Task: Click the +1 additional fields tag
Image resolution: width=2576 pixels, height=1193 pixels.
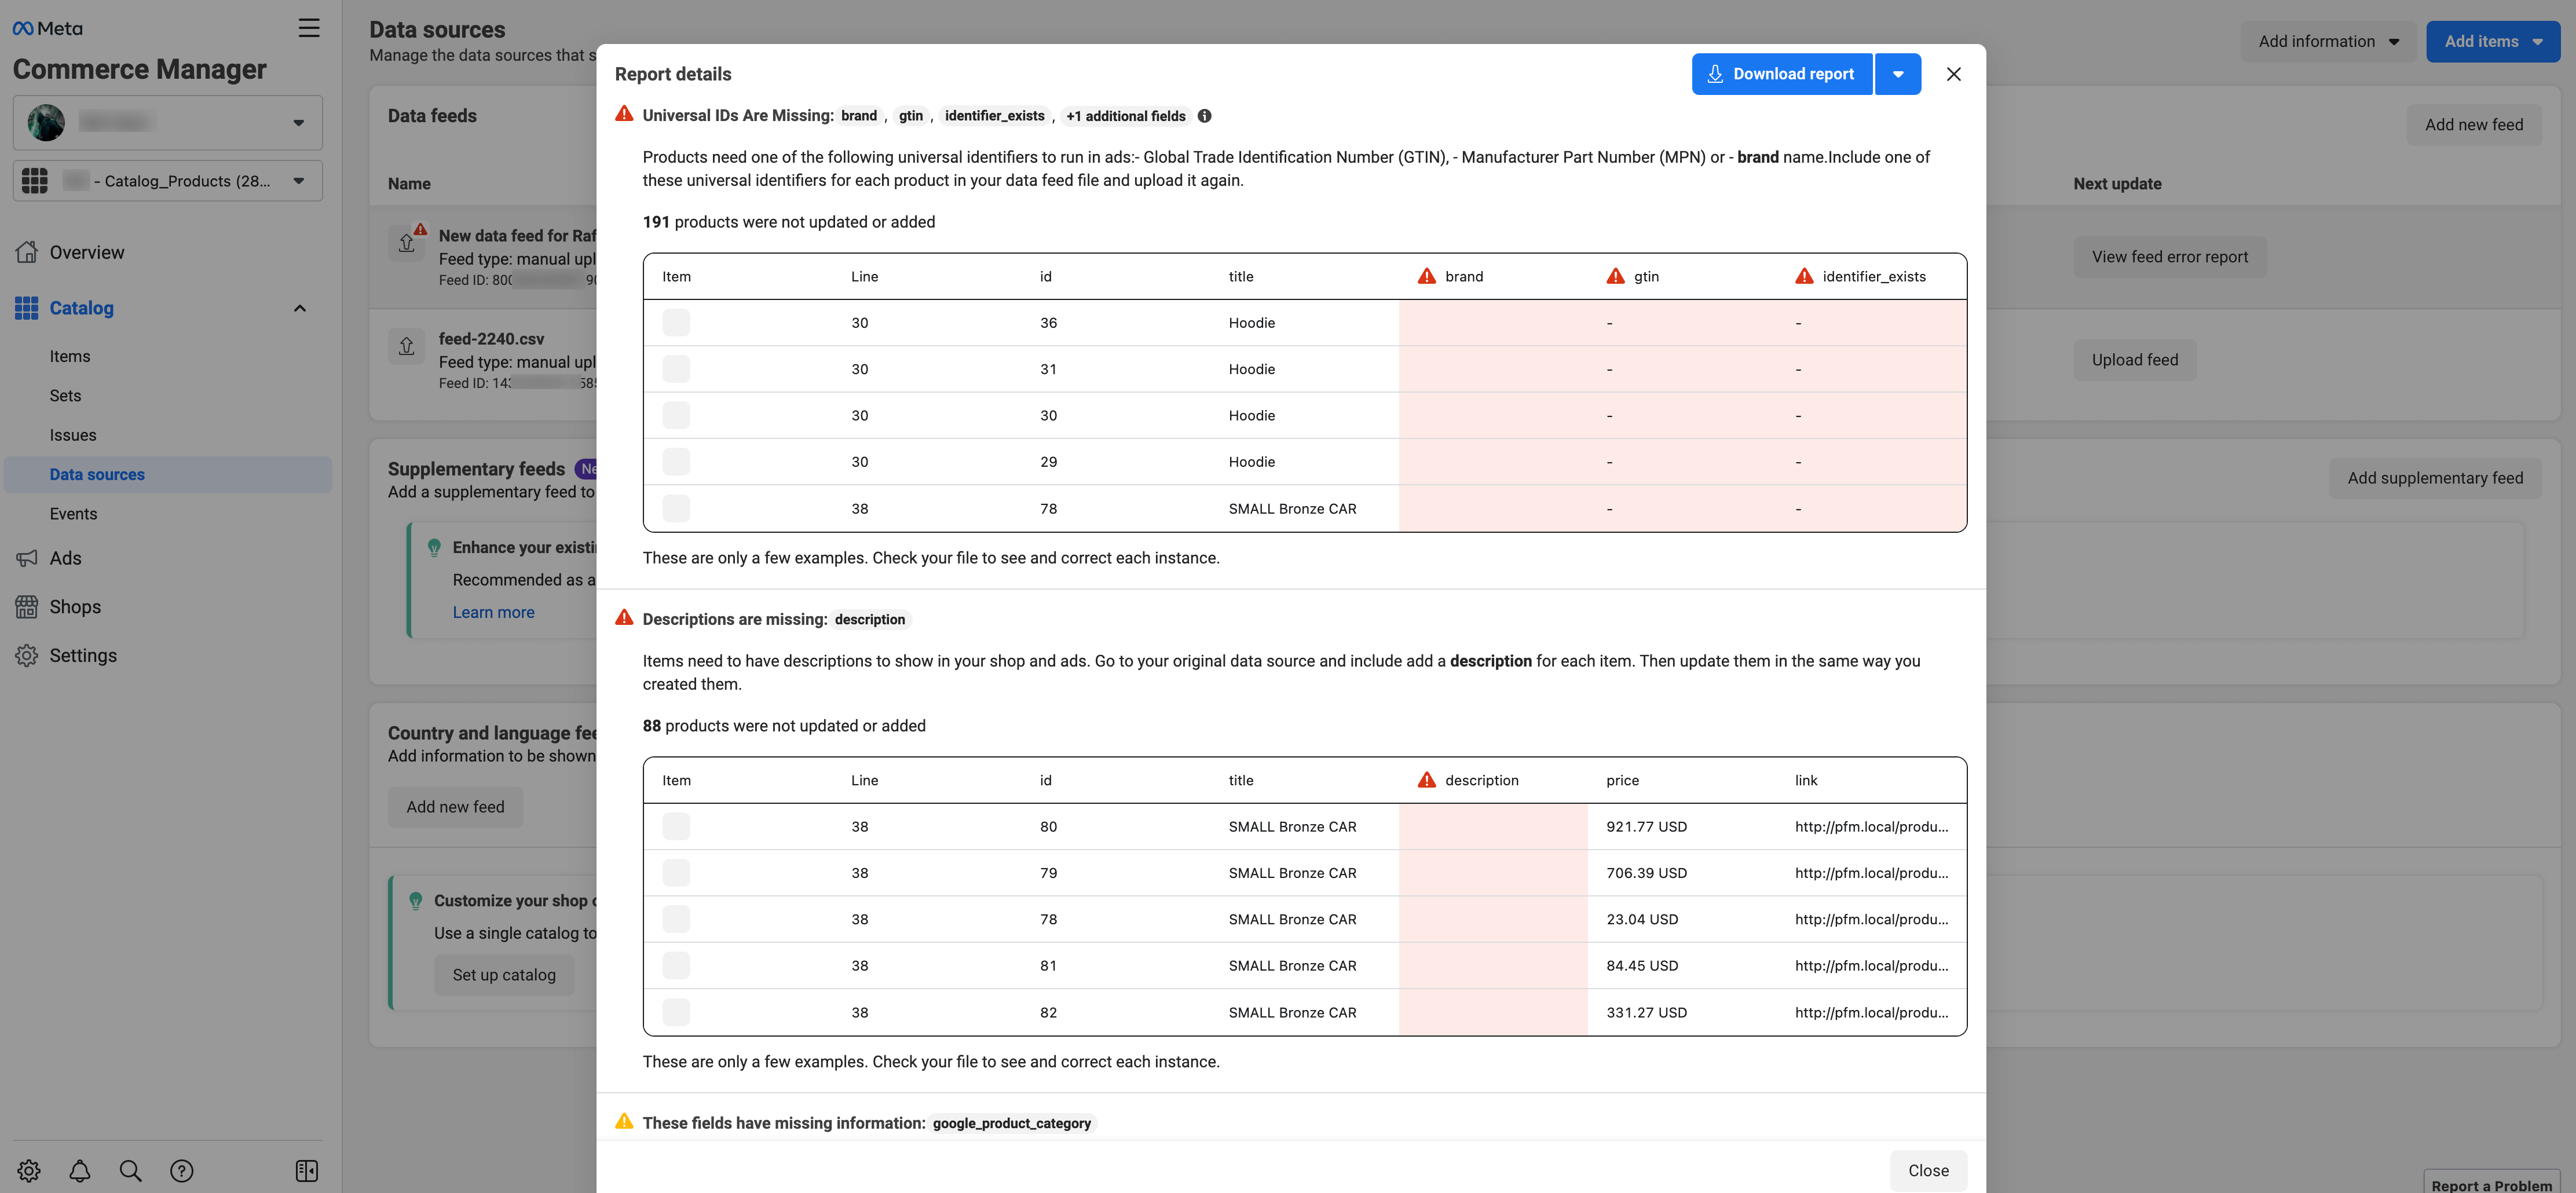Action: tap(1126, 116)
